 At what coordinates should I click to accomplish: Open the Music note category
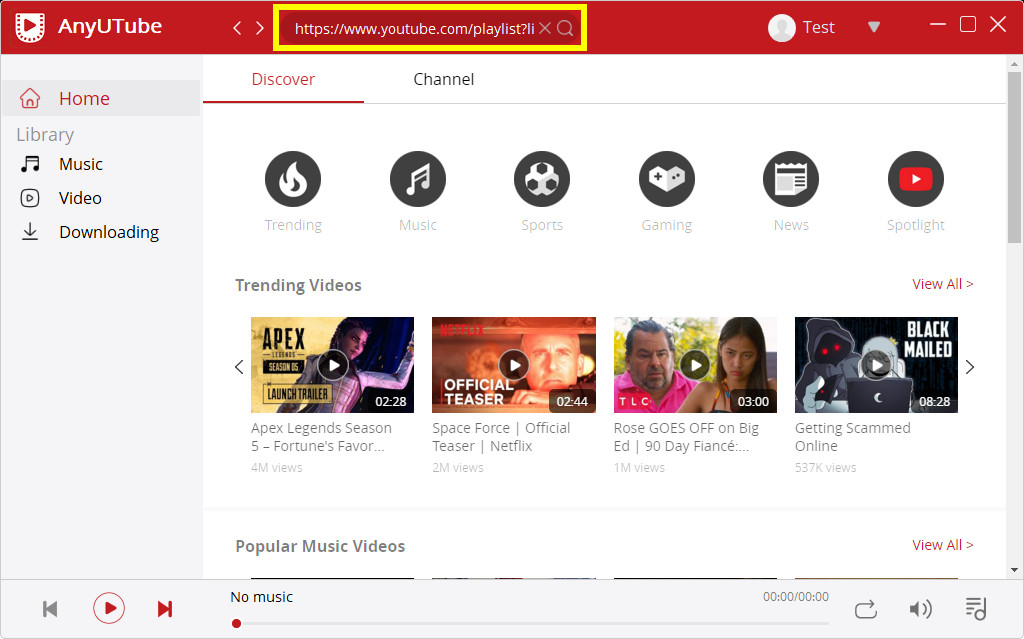click(x=418, y=179)
